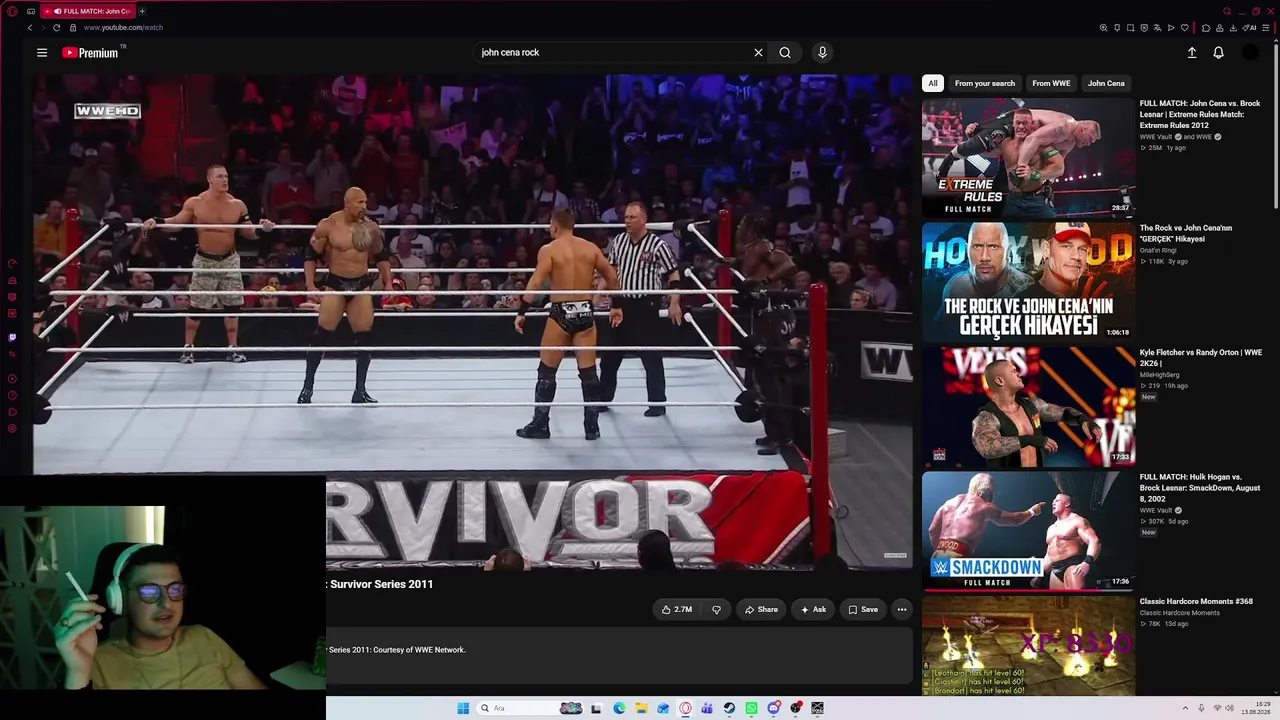Show hidden system tray icons

tap(1185, 708)
